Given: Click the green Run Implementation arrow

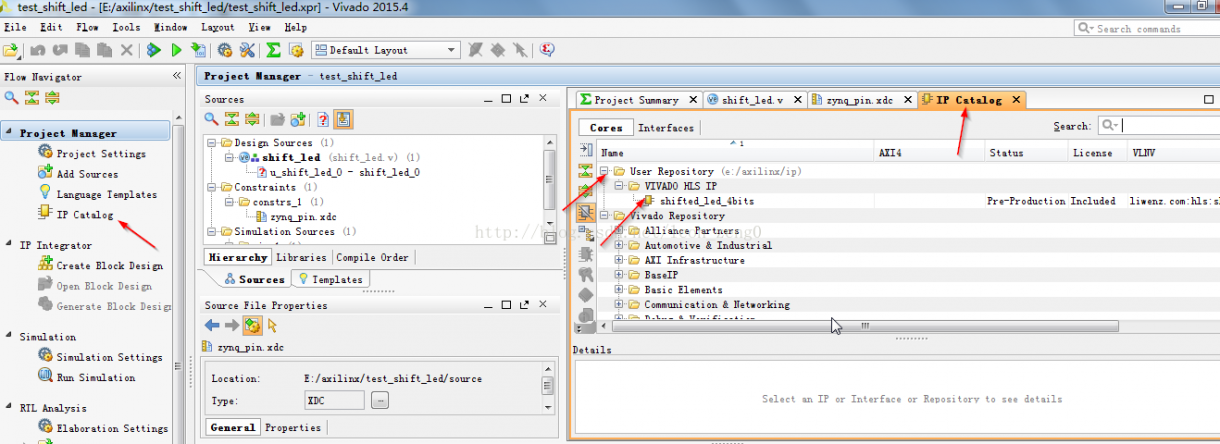Looking at the screenshot, I should pyautogui.click(x=176, y=50).
